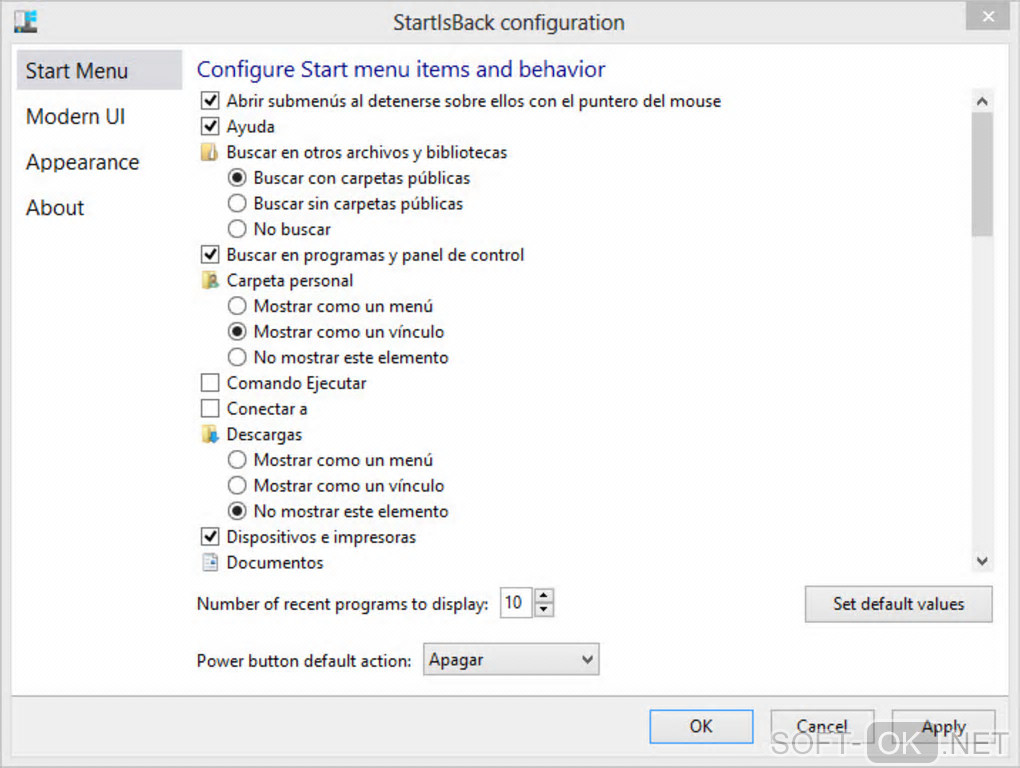This screenshot has height=768, width=1020.
Task: Click the StartIsBack app icon in title bar
Action: (x=26, y=21)
